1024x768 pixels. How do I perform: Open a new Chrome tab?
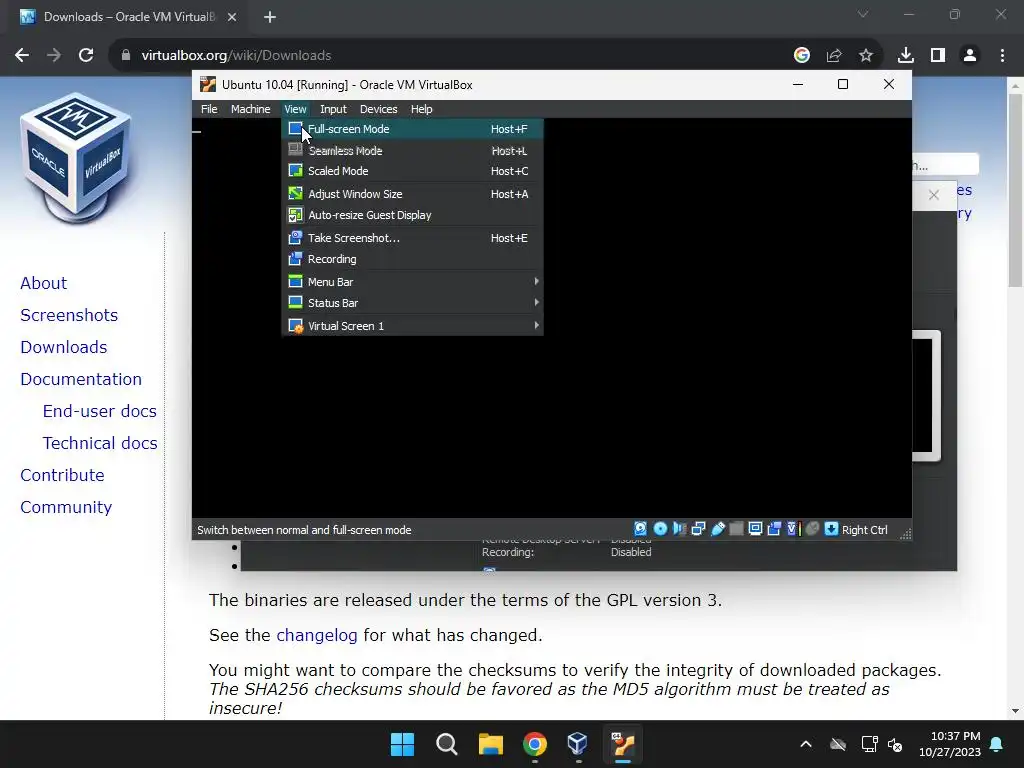pyautogui.click(x=270, y=17)
